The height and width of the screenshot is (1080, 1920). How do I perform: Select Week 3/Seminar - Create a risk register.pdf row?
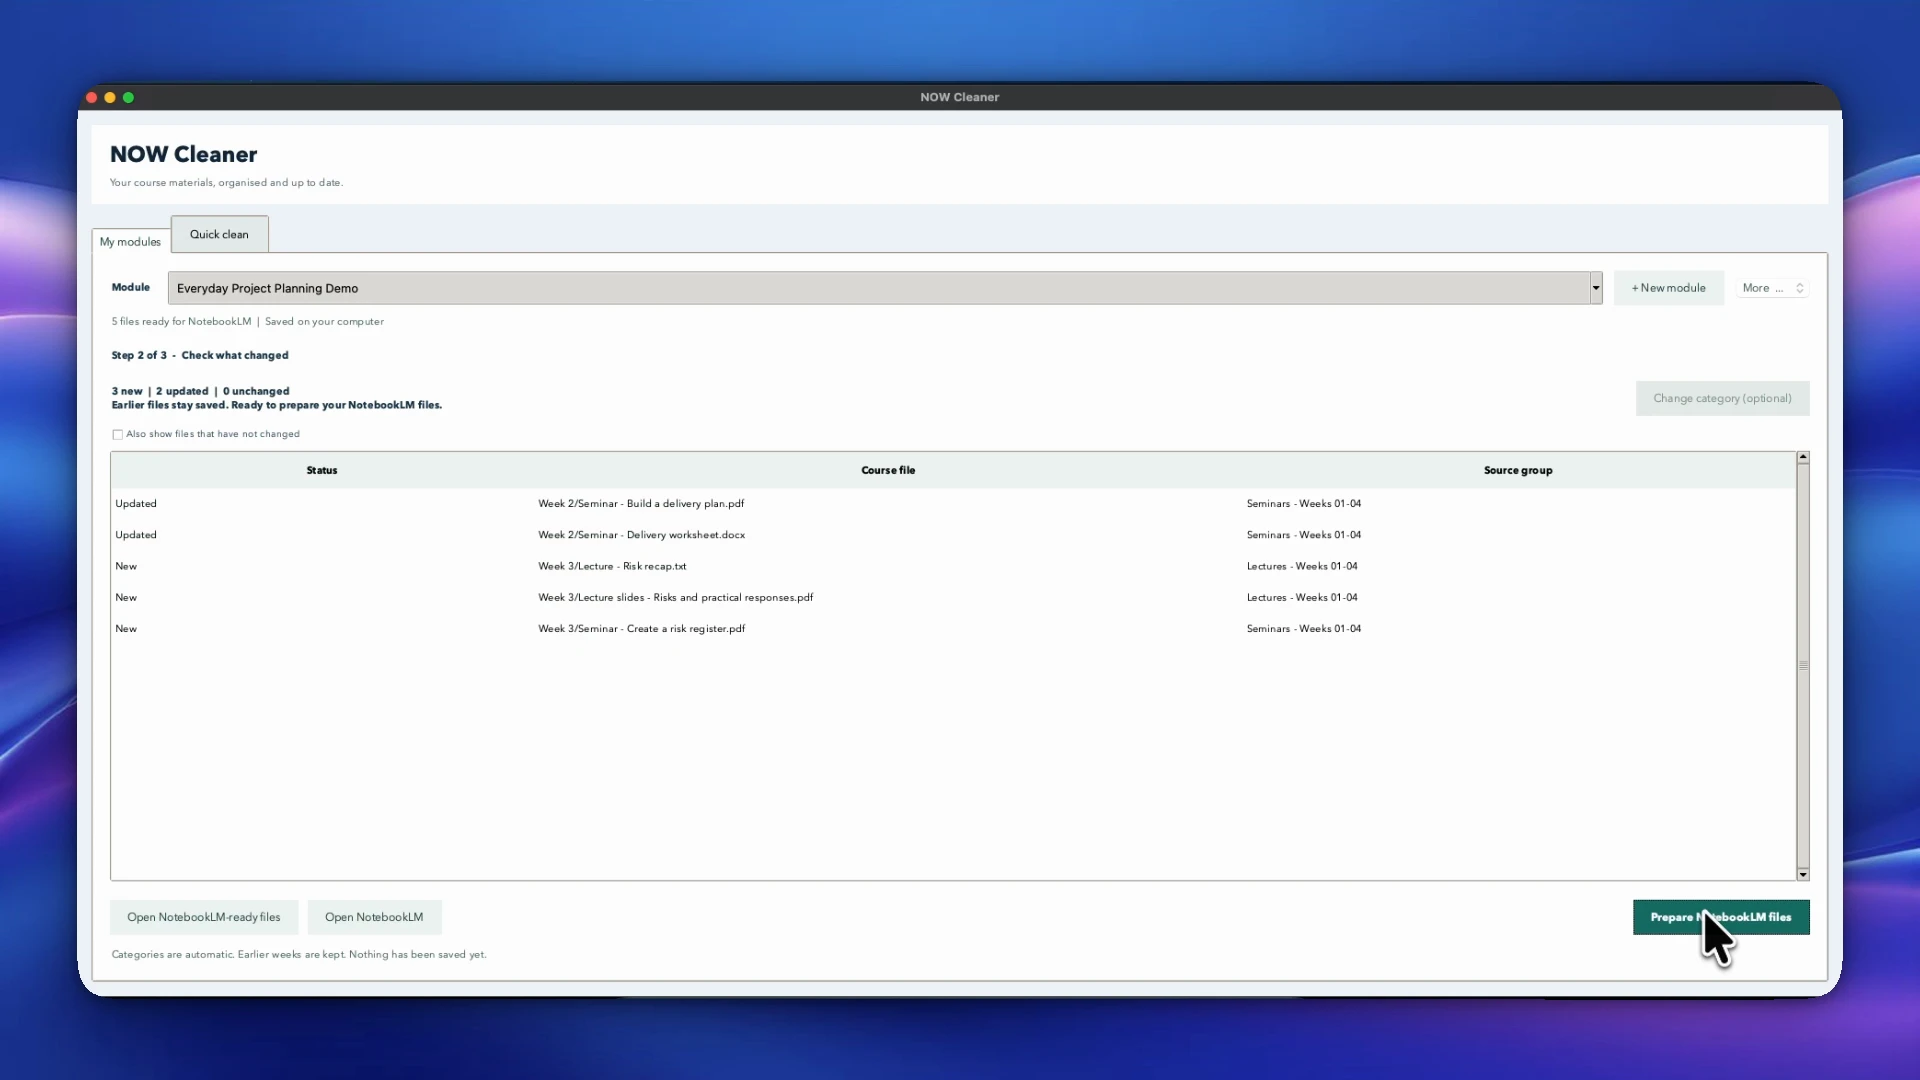[953, 629]
